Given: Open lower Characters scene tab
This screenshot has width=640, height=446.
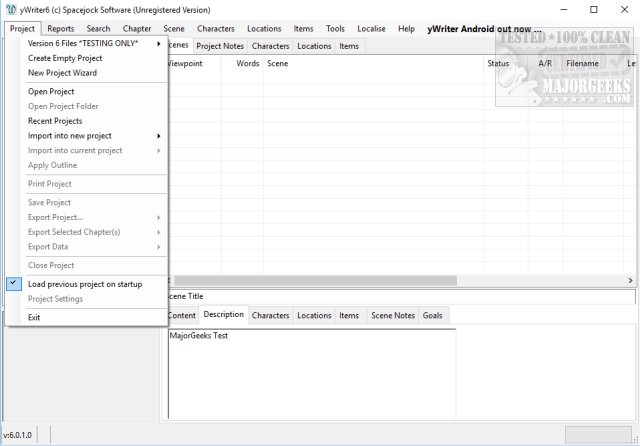Looking at the screenshot, I should [x=270, y=315].
